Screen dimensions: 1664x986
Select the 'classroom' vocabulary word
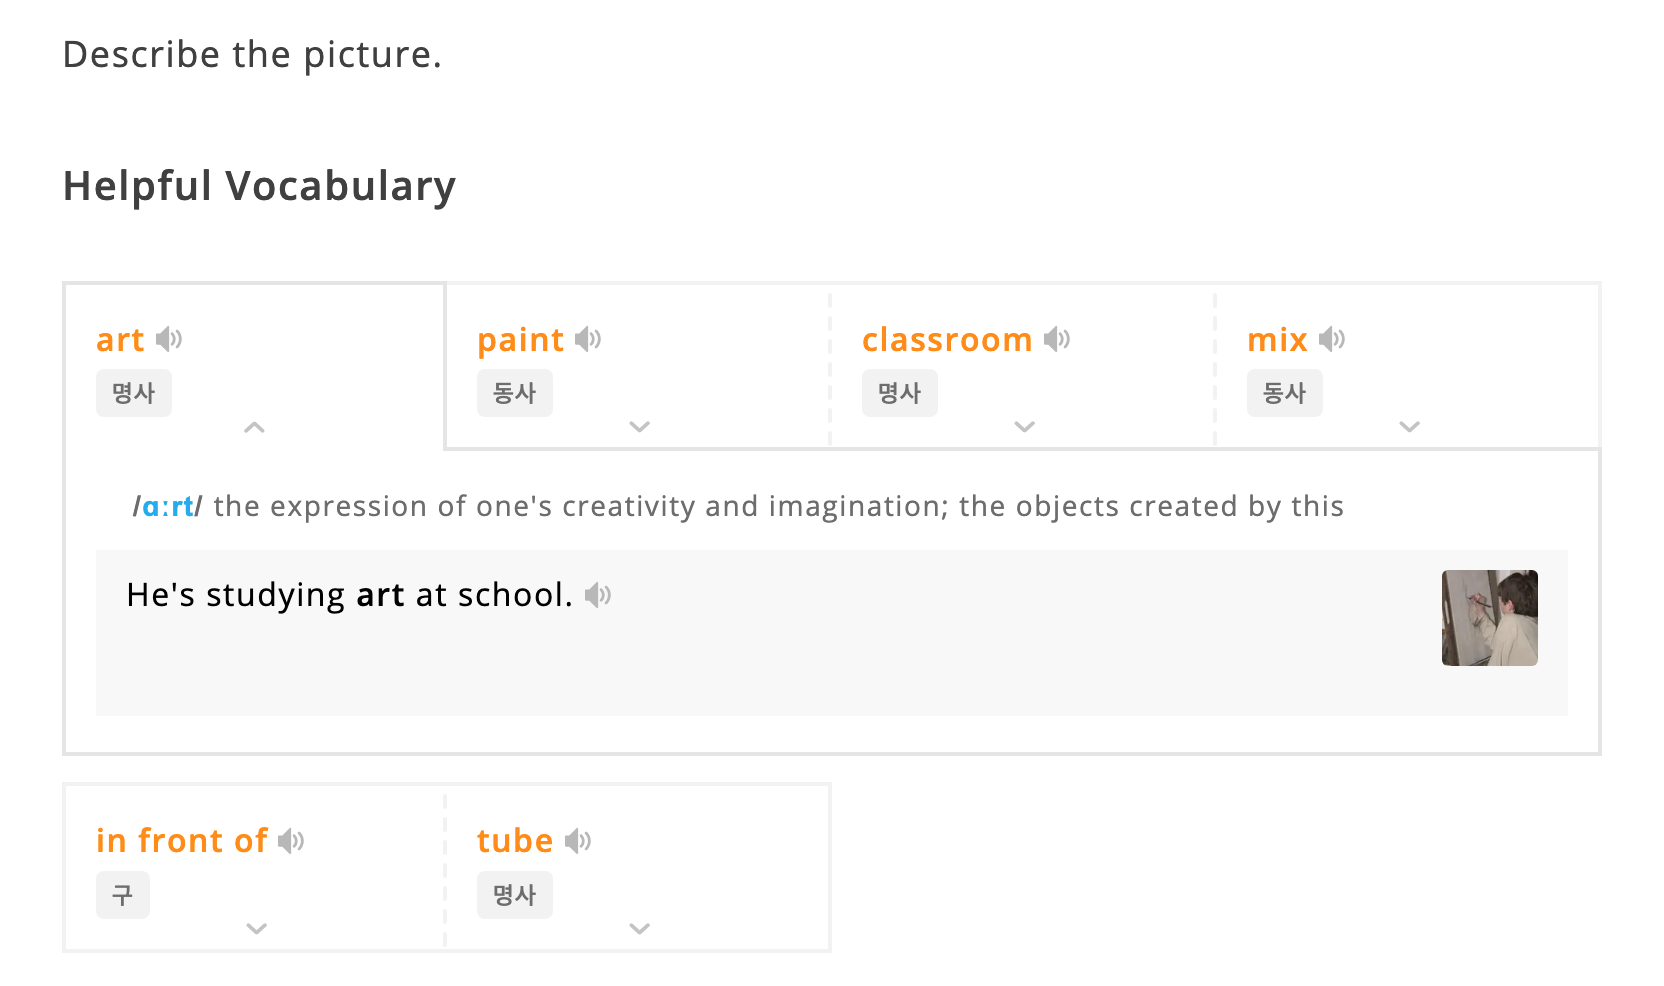coord(947,340)
